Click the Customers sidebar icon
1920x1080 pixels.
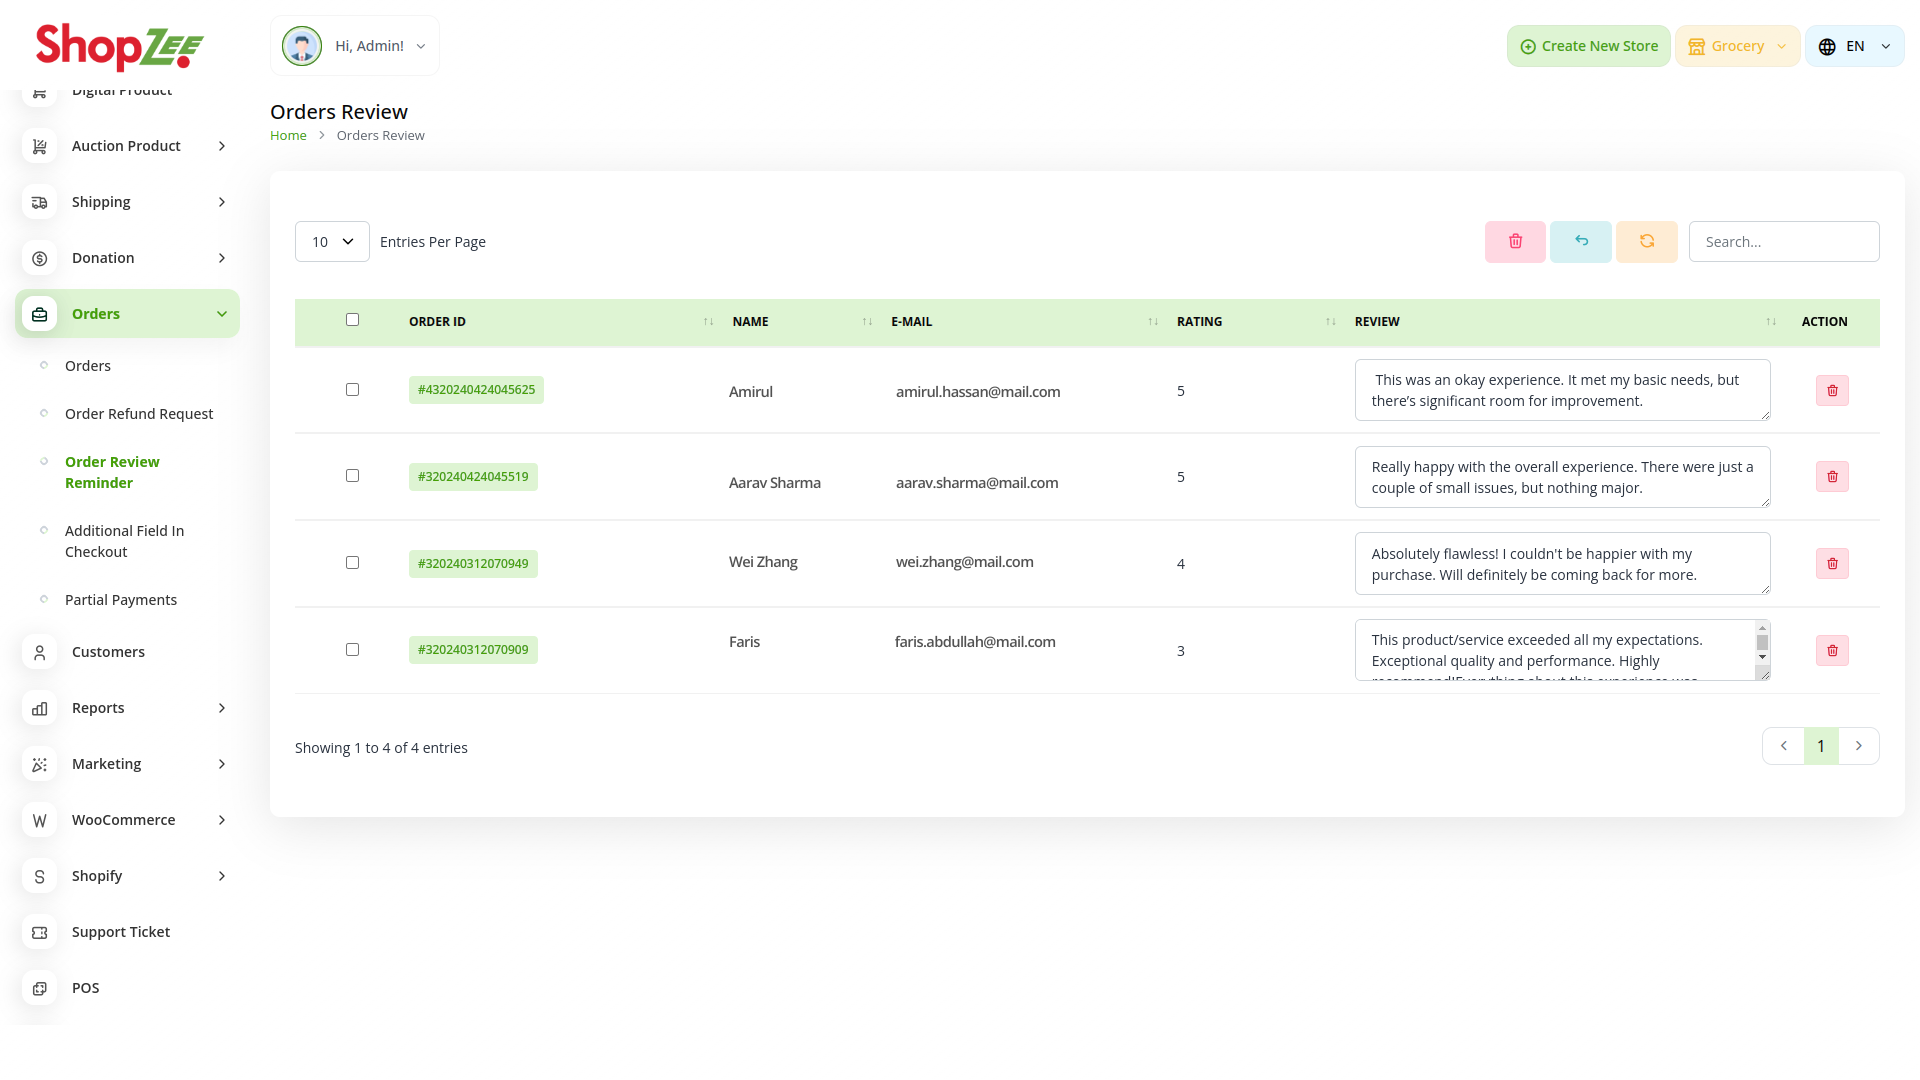click(40, 652)
